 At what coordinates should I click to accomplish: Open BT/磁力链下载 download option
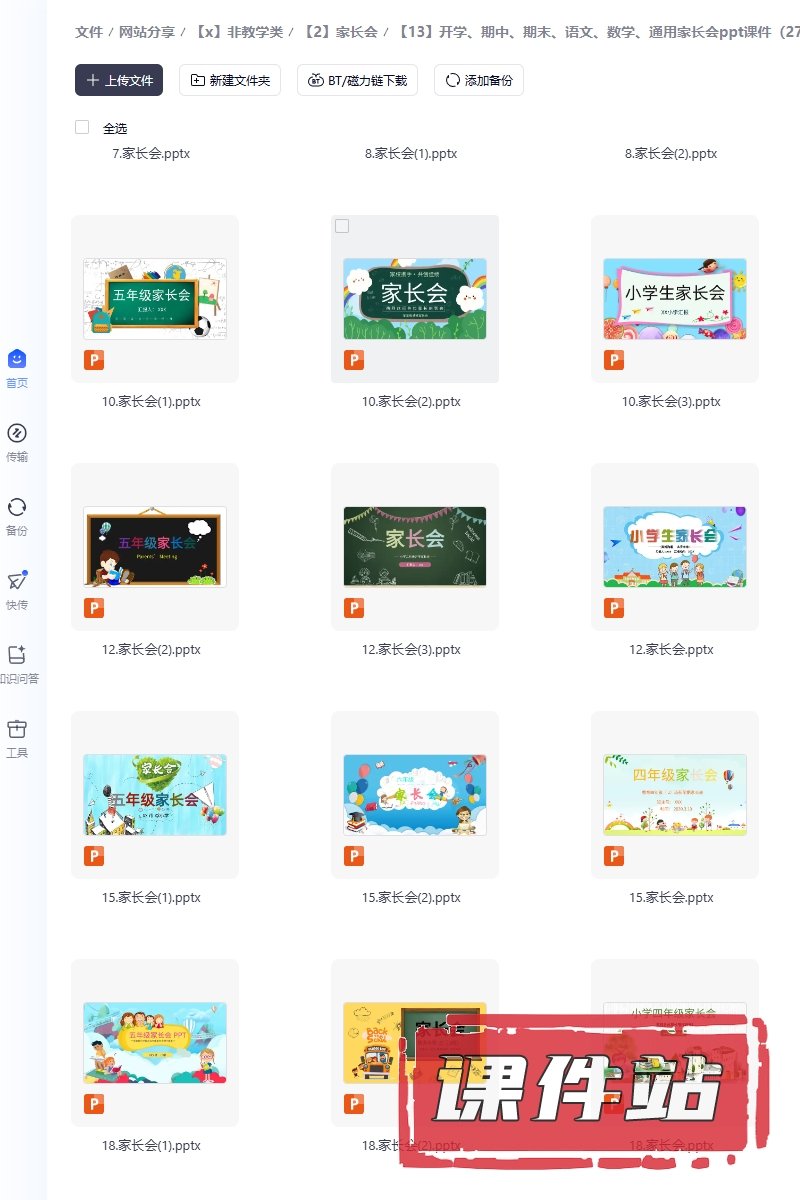coord(357,80)
